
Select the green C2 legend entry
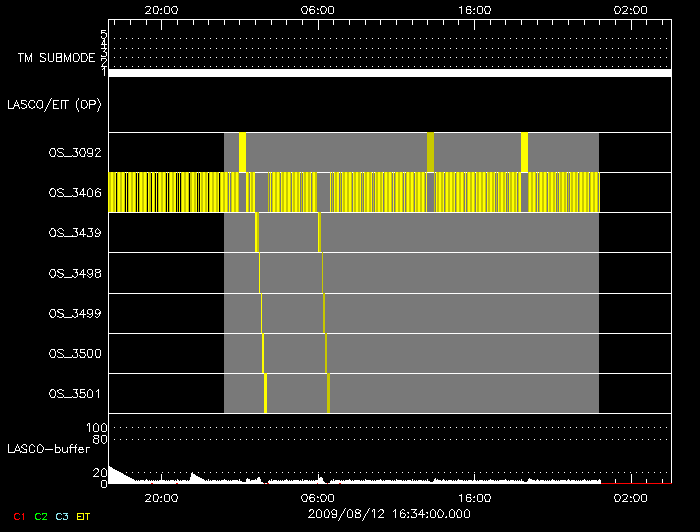point(41,516)
